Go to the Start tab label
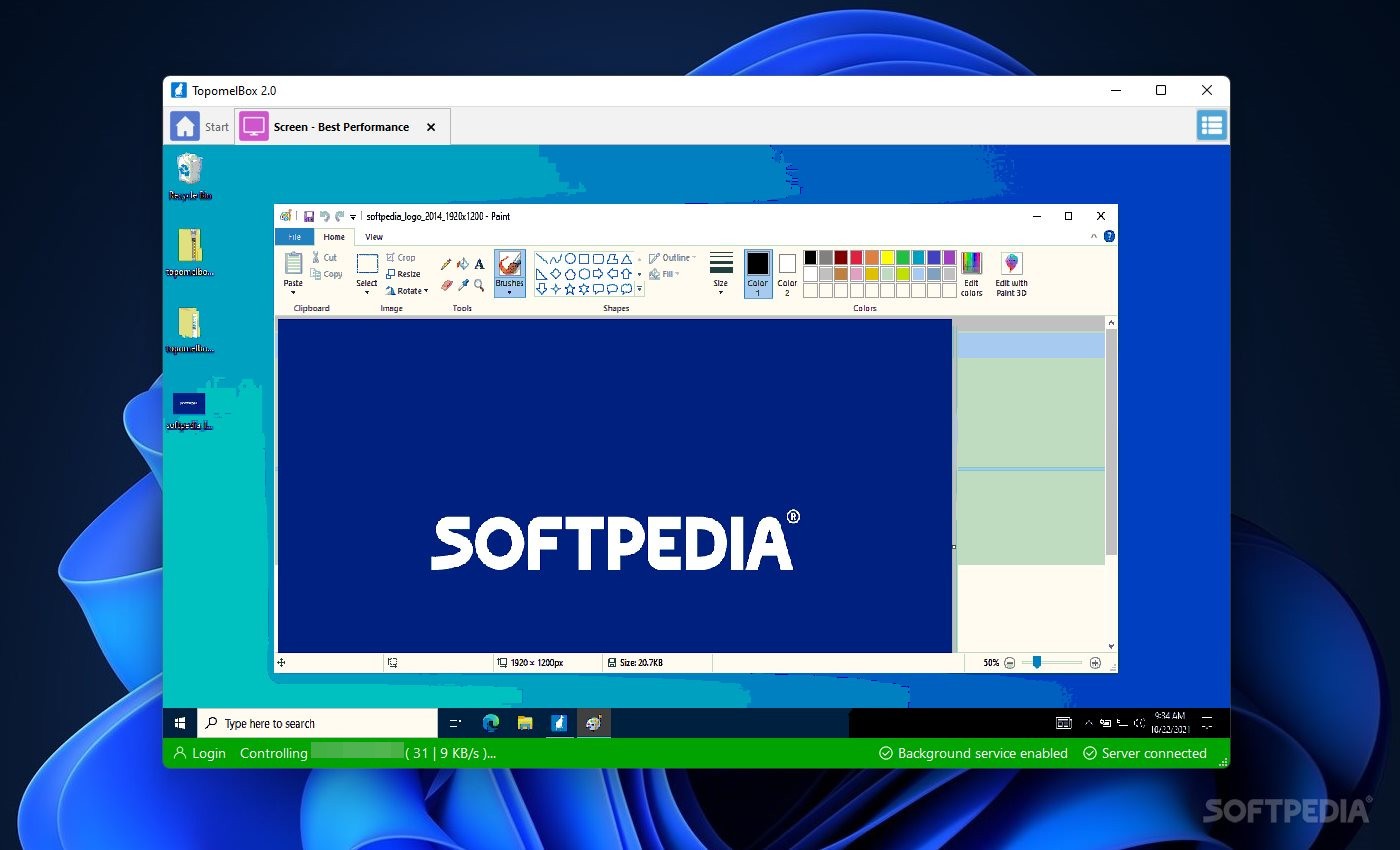Screen dimensions: 1400x850 (217, 127)
